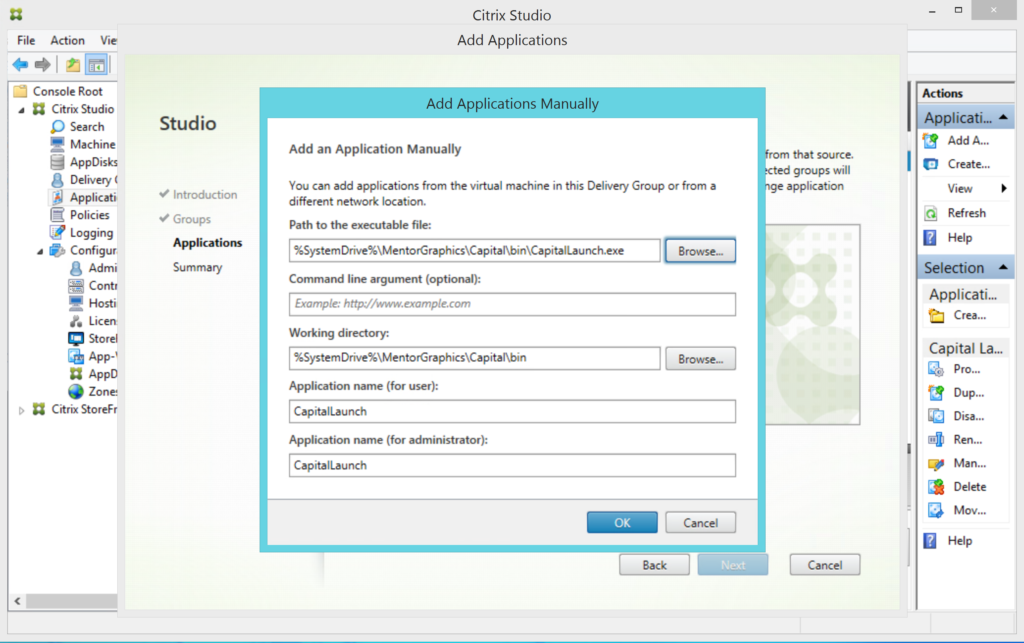Open the File menu

tap(26, 40)
